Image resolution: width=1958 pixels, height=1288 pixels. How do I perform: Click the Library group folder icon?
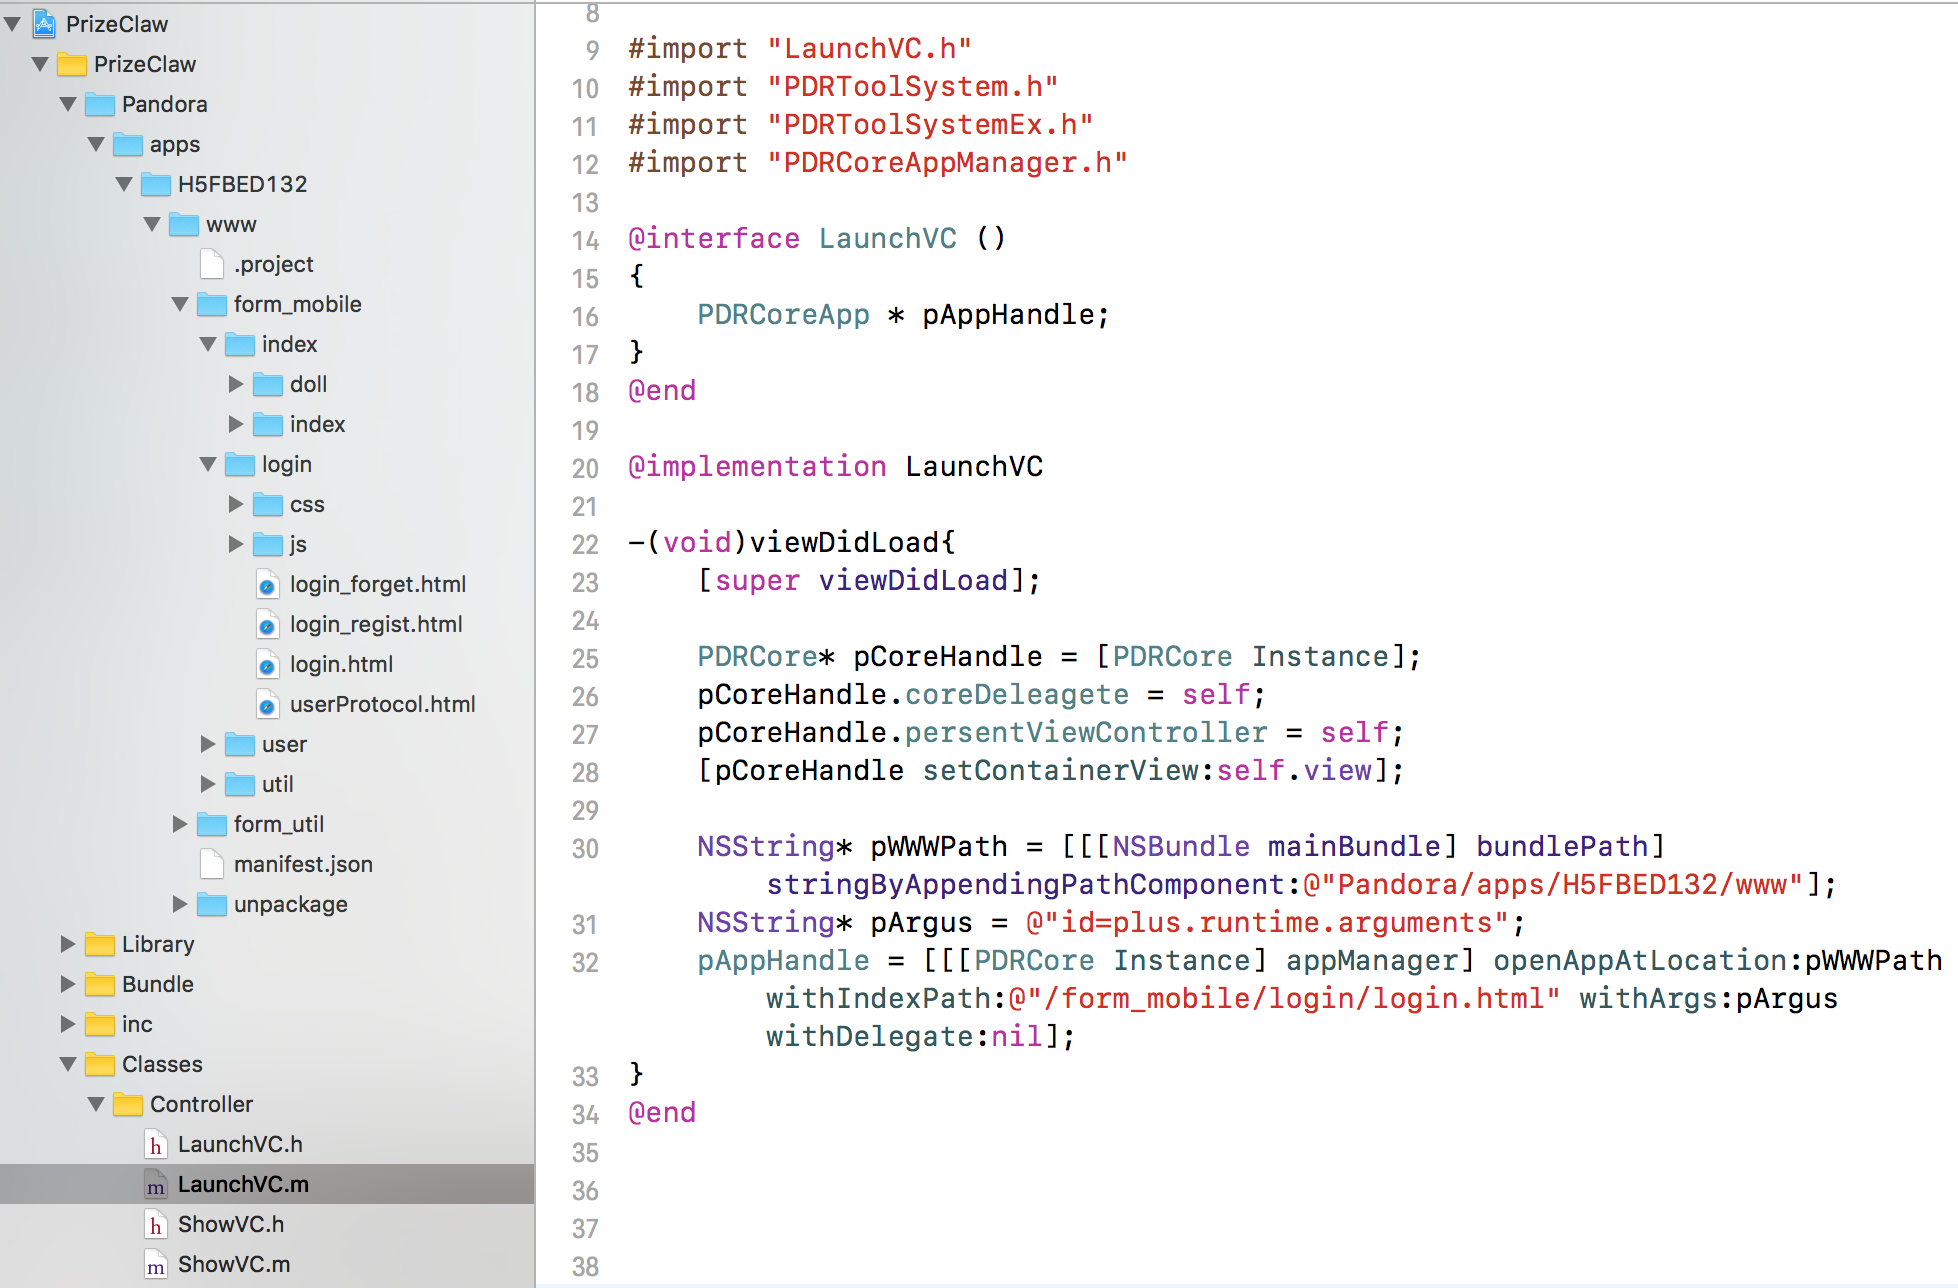100,944
